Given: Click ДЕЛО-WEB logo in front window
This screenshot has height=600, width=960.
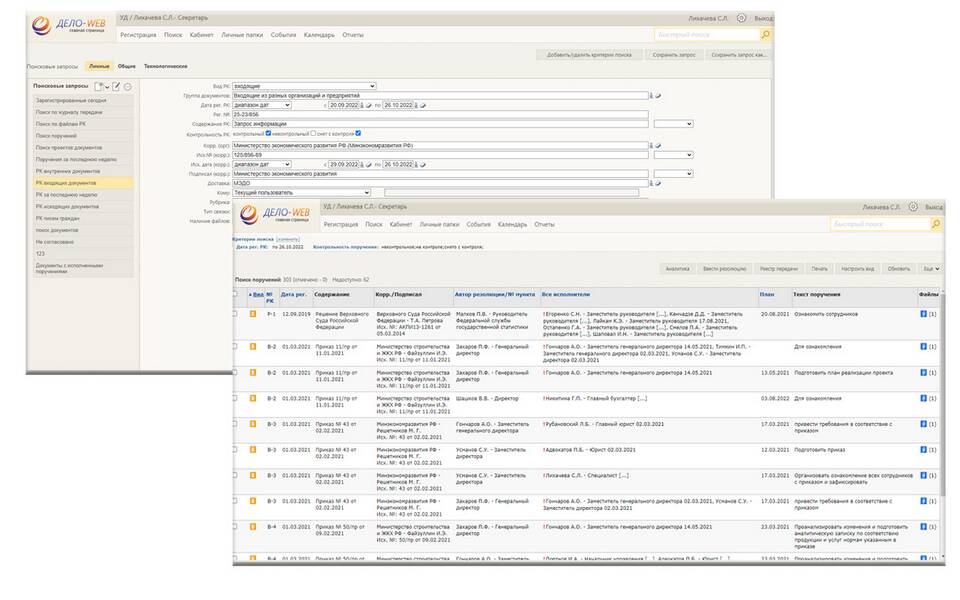Looking at the screenshot, I should 275,214.
